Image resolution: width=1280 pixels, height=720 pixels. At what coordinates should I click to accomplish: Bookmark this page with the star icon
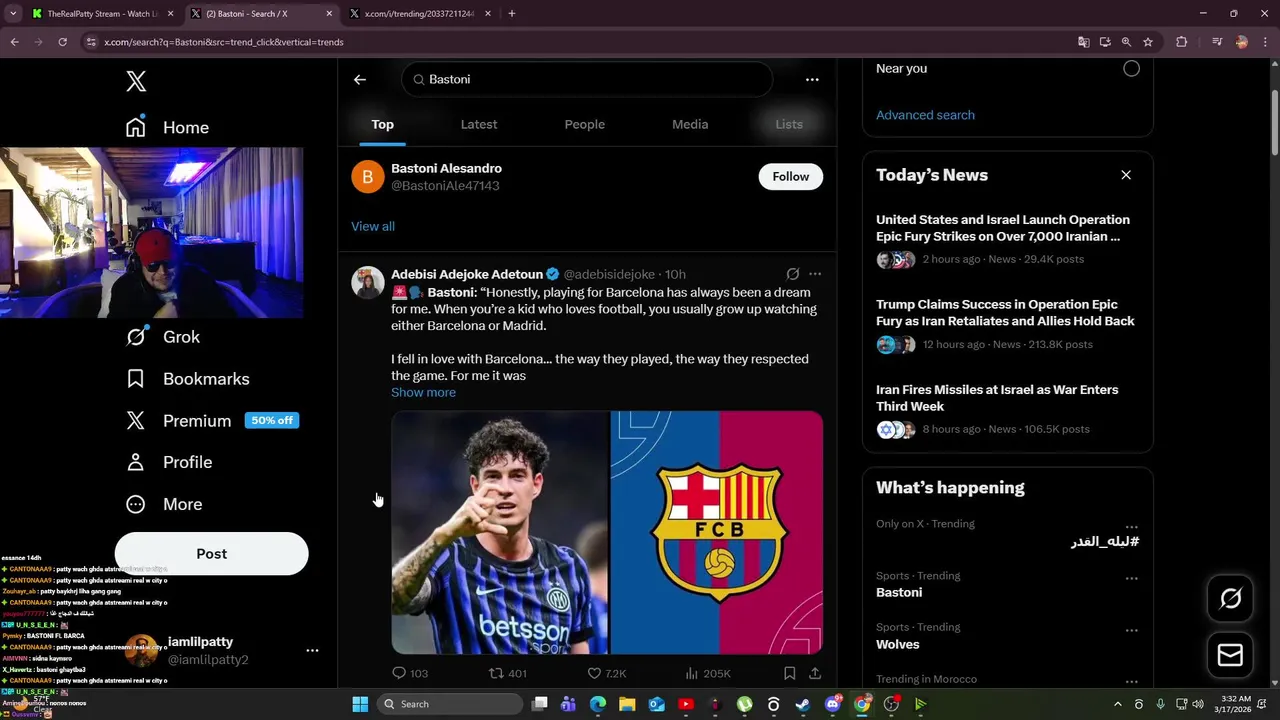coord(1148,42)
